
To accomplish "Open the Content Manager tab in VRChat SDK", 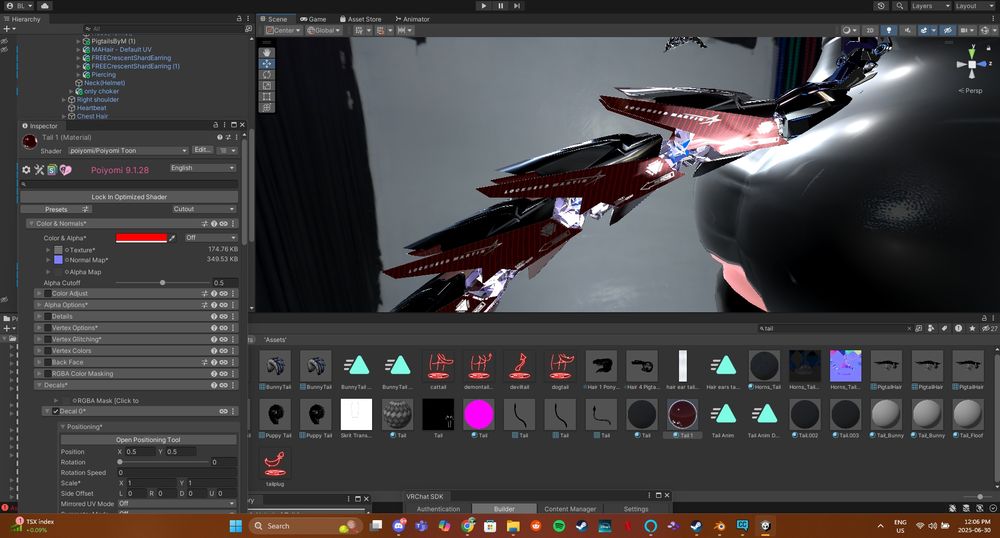I will [x=570, y=509].
